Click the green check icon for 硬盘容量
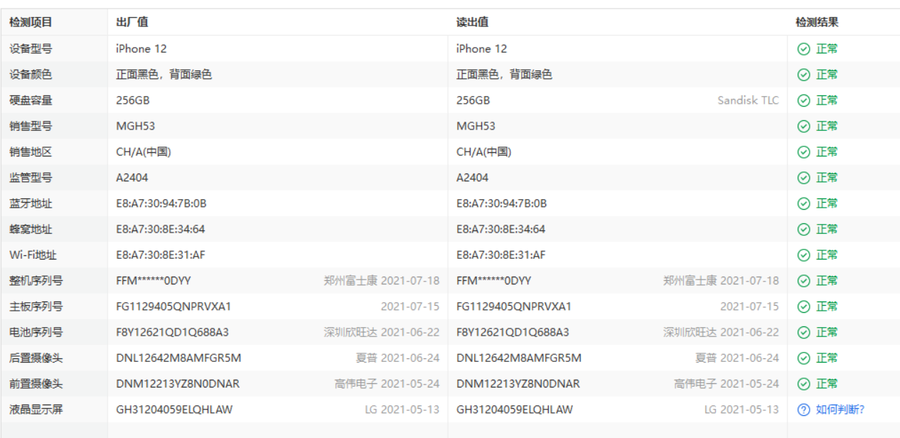This screenshot has width=900, height=438. tap(803, 100)
